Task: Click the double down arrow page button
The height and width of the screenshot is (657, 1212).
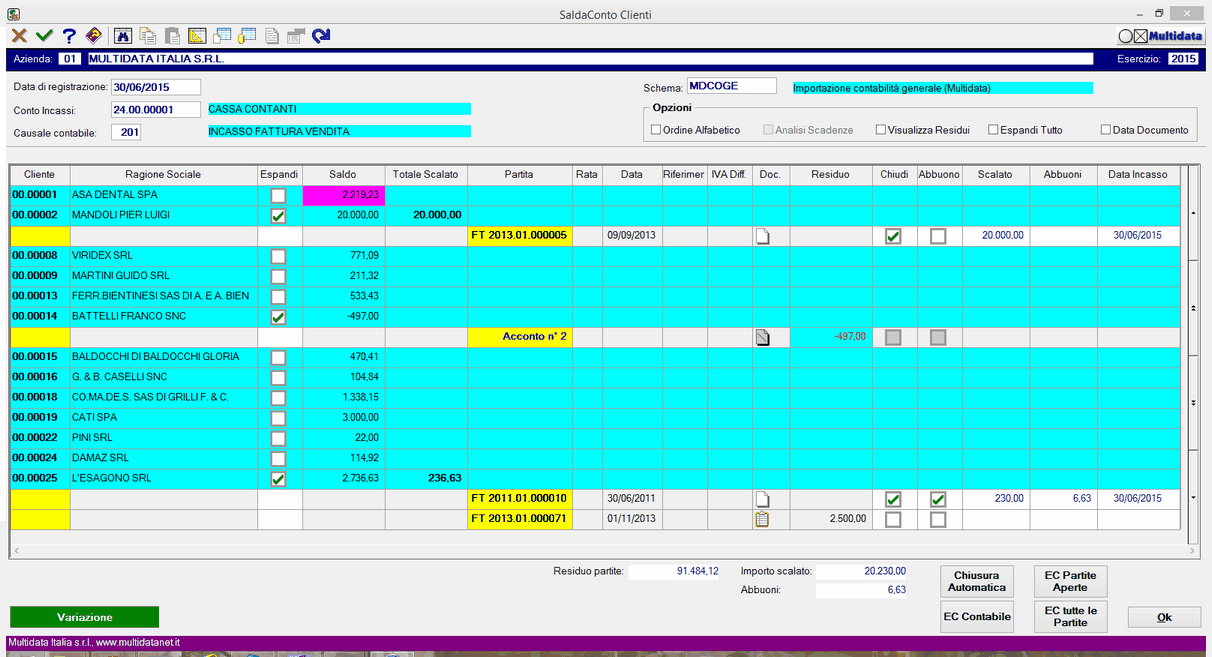Action: pos(1192,402)
